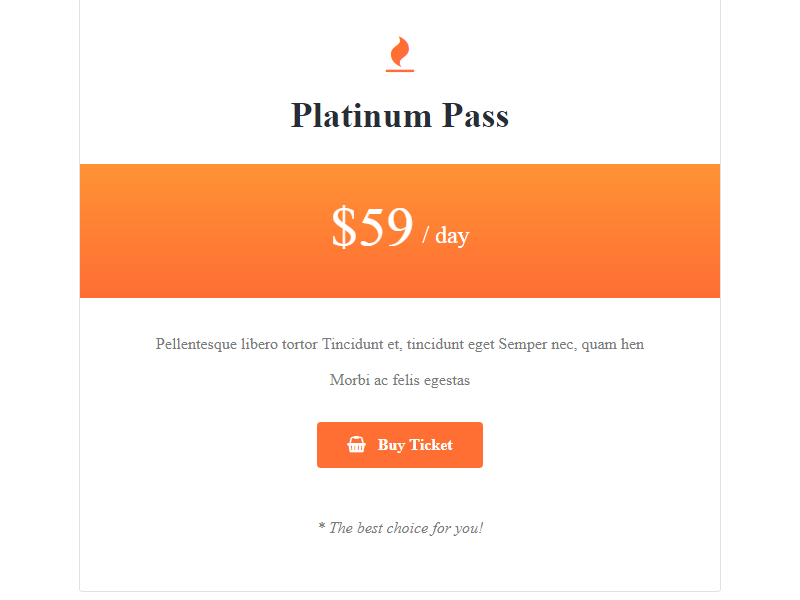Click the "Morbi ac felis egestas" line

[400, 380]
